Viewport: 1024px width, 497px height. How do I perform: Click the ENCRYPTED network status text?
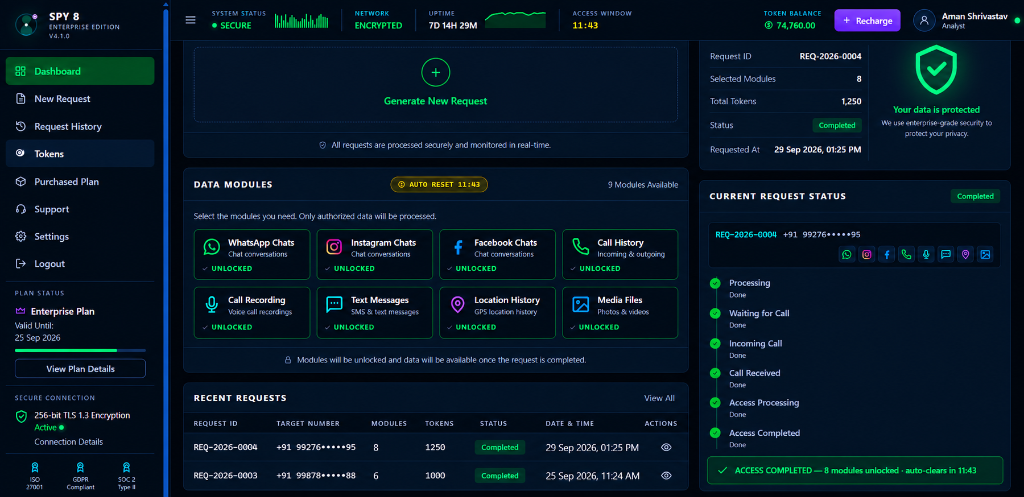pyautogui.click(x=378, y=25)
